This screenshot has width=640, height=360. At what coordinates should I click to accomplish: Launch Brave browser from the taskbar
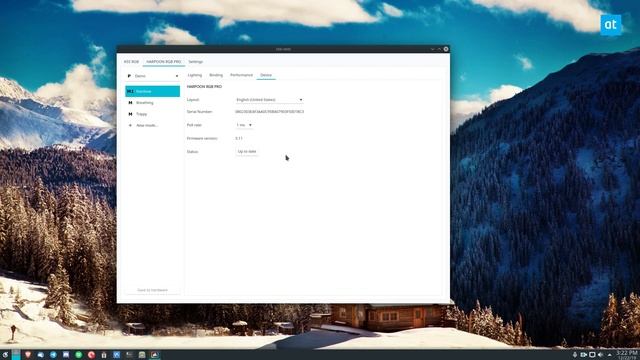(28, 355)
